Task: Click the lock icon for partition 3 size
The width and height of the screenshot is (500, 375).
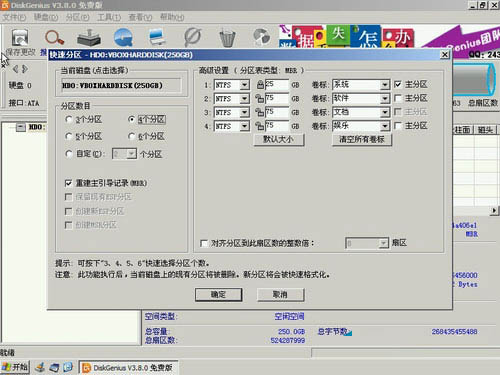Action: [x=259, y=112]
